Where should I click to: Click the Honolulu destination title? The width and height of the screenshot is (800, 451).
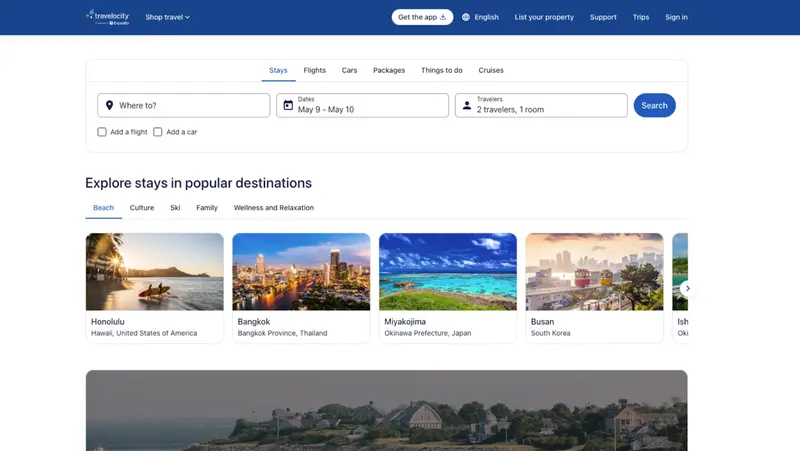(x=108, y=321)
